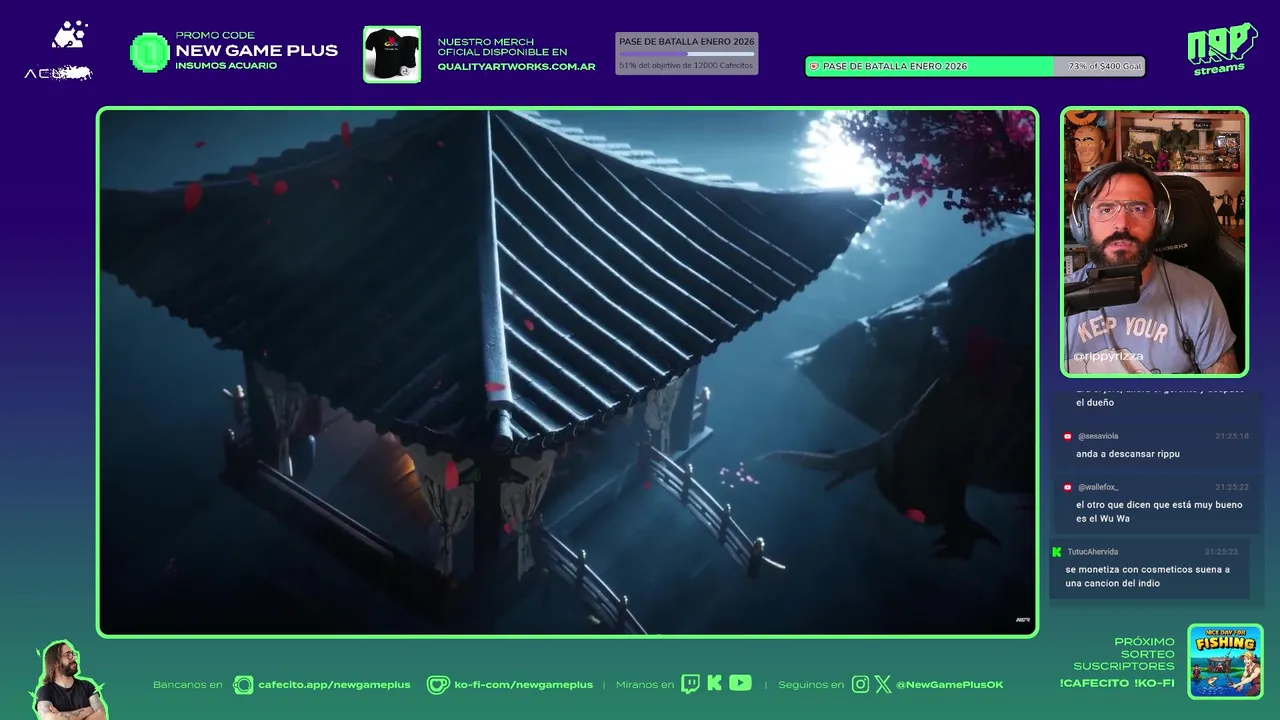The width and height of the screenshot is (1280, 720).
Task: Click the Ko-fi icon in goal bar
Action: 814,67
